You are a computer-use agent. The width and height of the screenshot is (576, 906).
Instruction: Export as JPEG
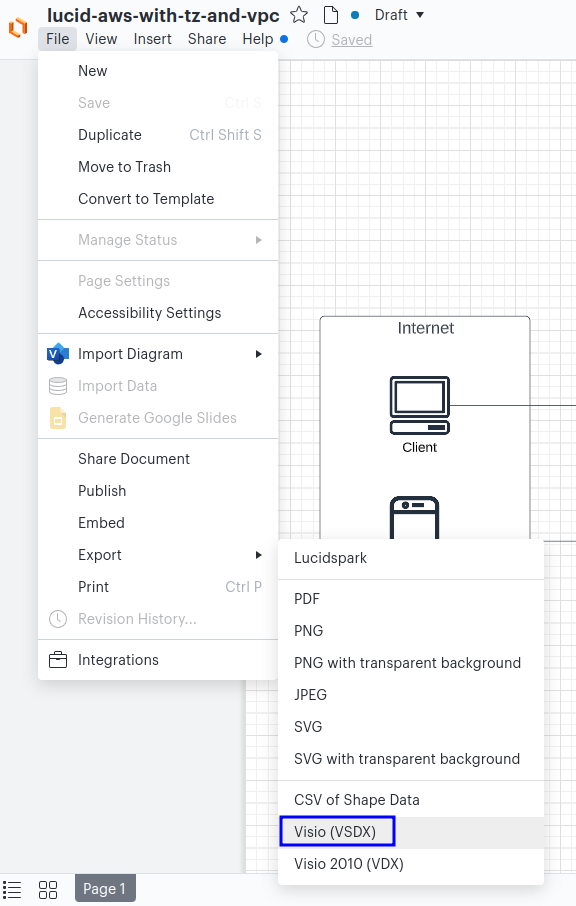[411, 695]
